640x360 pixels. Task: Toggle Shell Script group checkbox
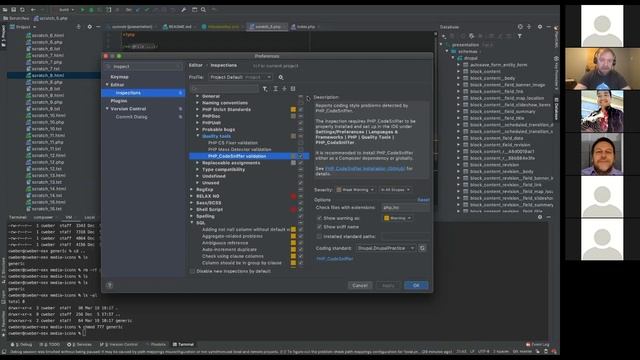tap(301, 209)
